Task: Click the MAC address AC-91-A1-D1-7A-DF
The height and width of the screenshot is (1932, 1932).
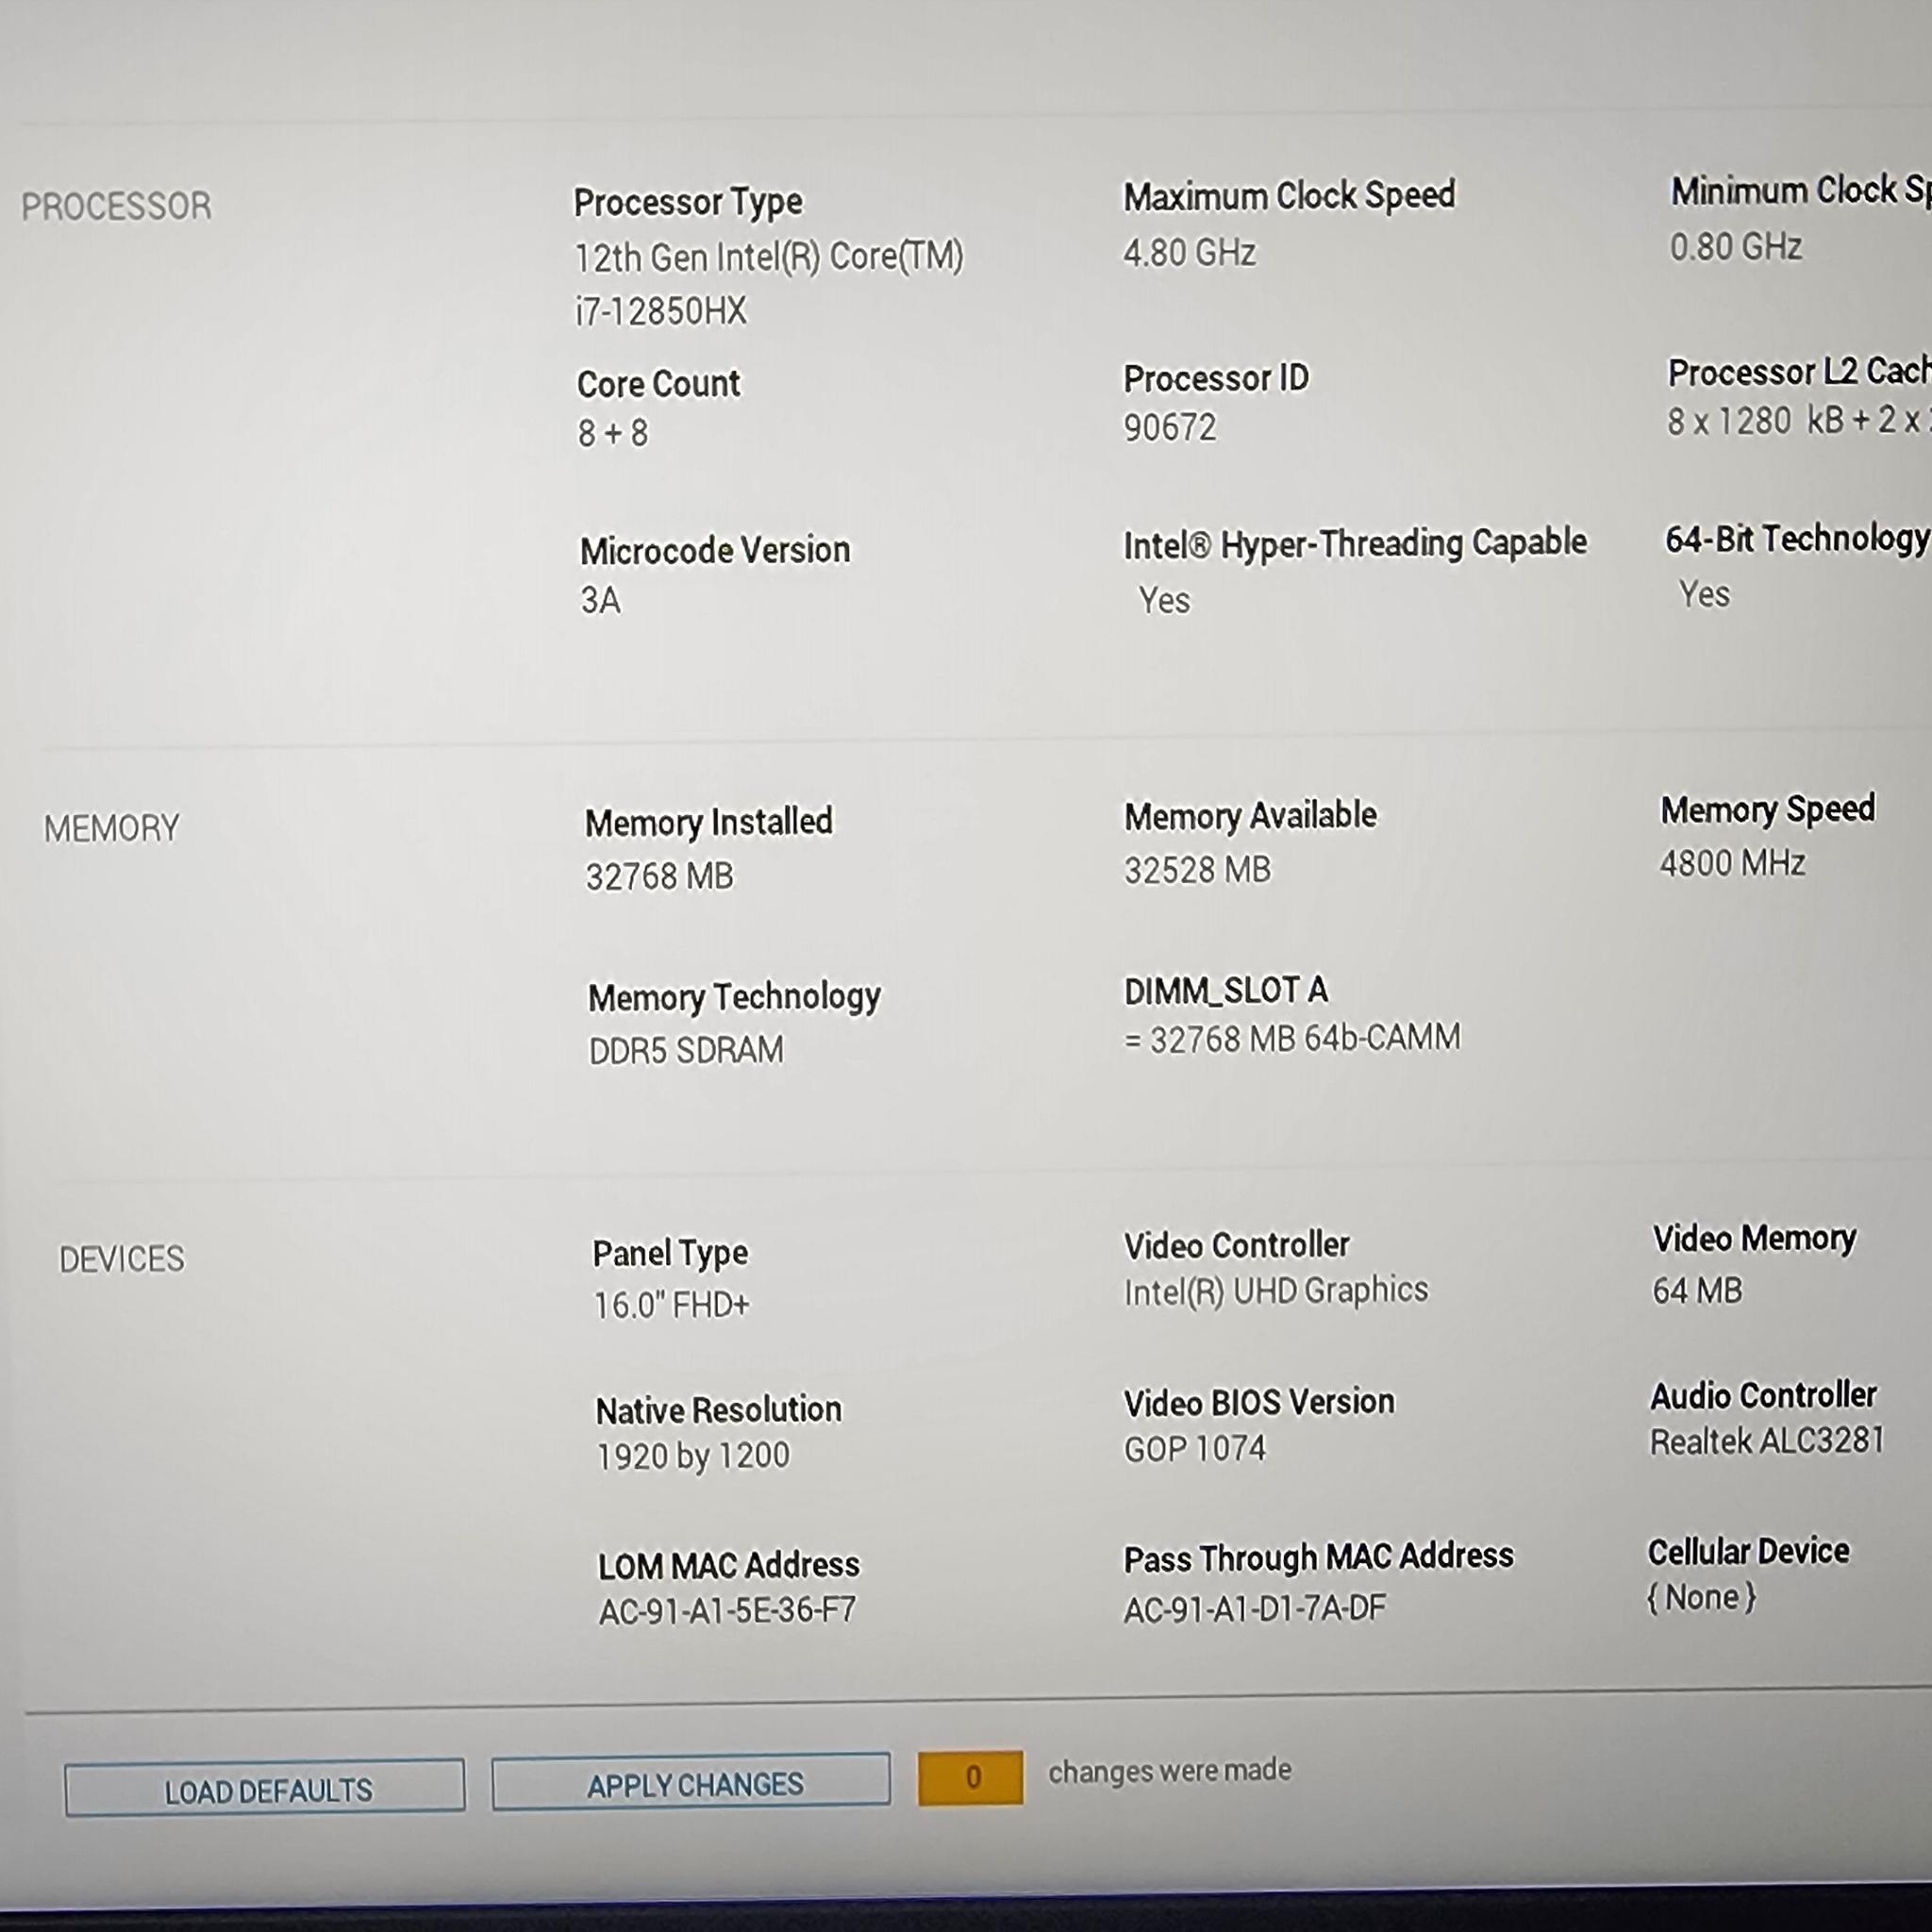Action: (x=1255, y=1609)
